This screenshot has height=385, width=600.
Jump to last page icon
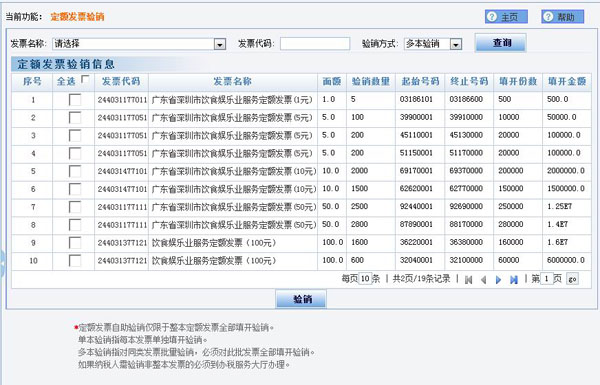coord(514,280)
